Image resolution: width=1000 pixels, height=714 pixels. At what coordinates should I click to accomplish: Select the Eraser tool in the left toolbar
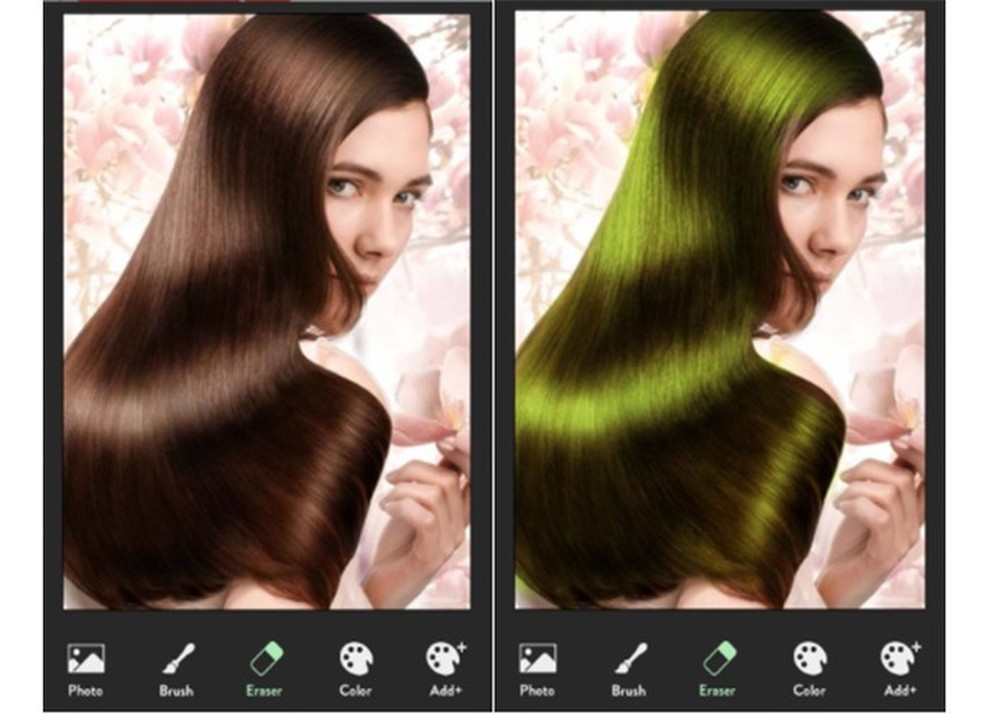[x=263, y=660]
